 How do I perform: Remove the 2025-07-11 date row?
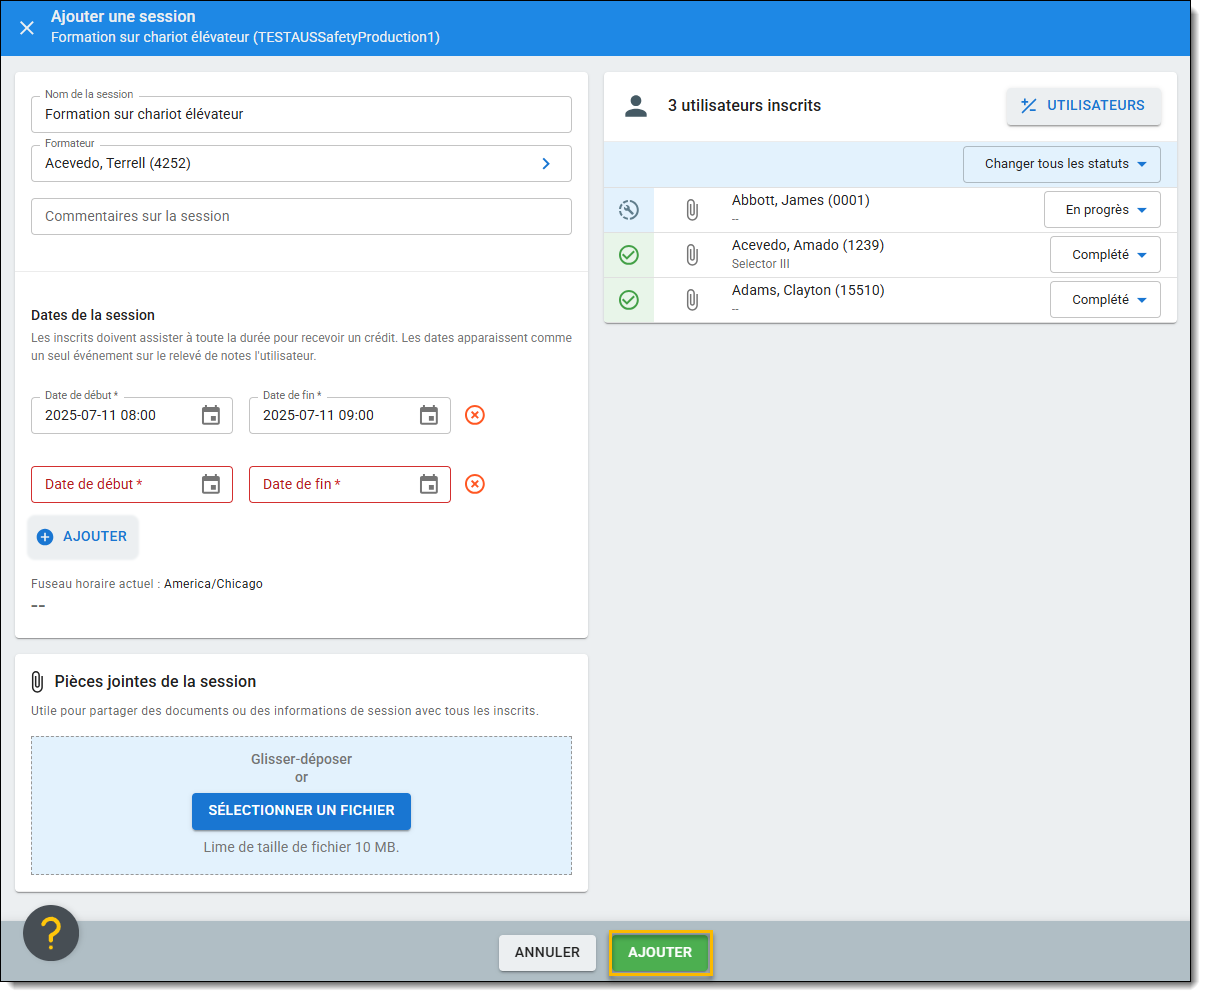(475, 415)
